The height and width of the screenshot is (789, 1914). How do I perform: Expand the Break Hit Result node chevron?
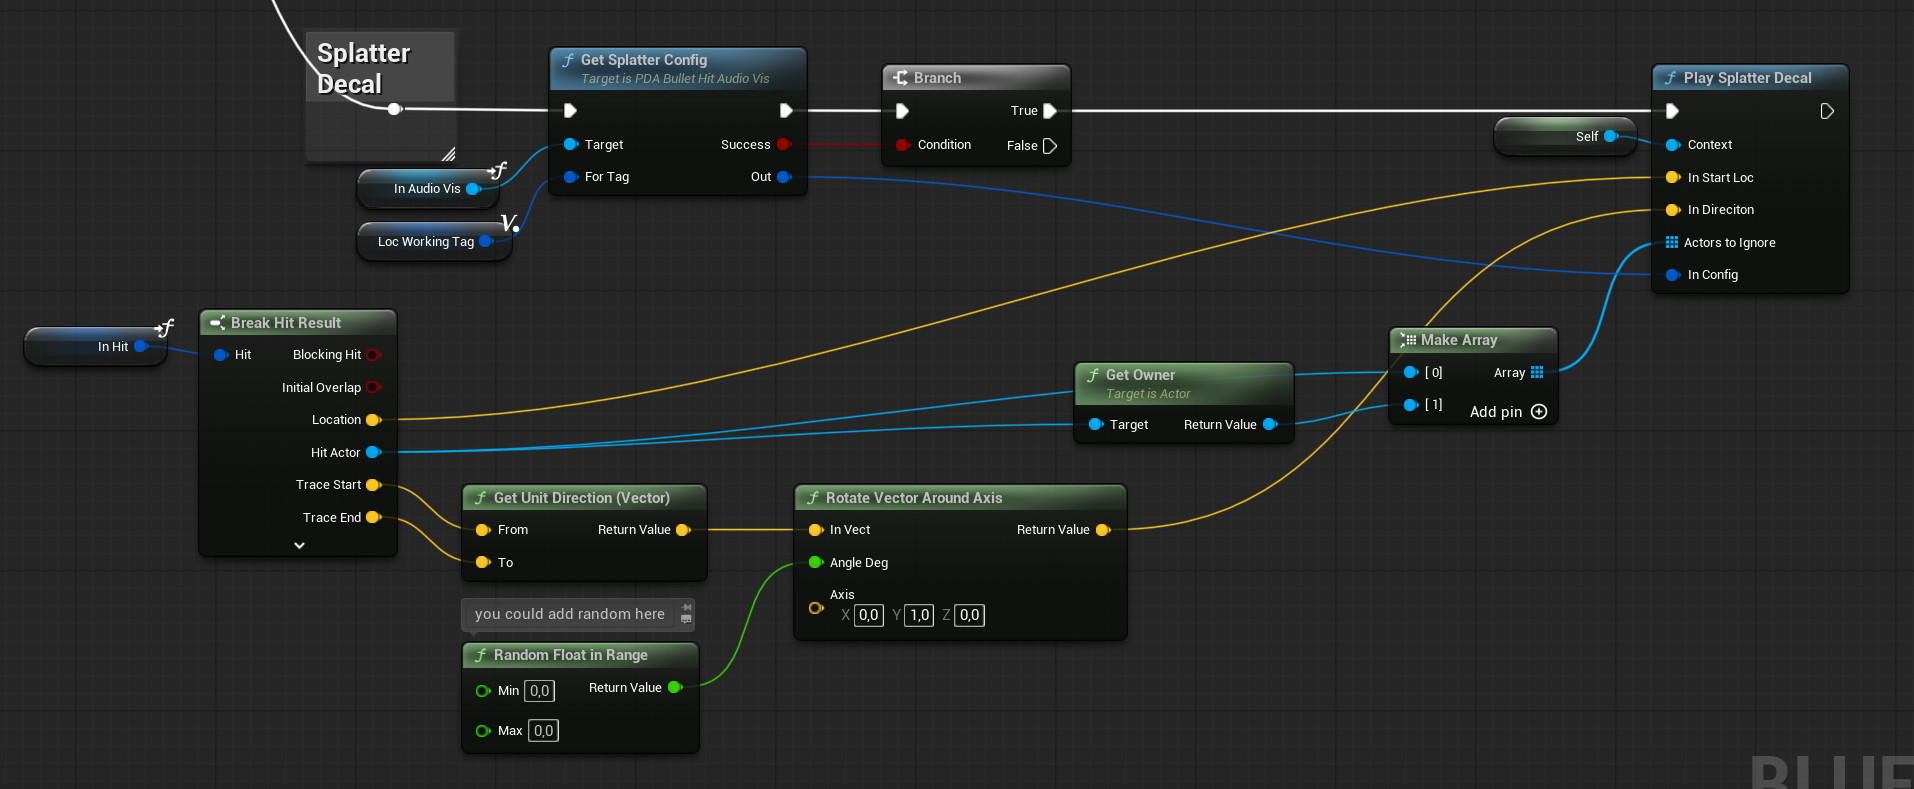click(x=299, y=546)
